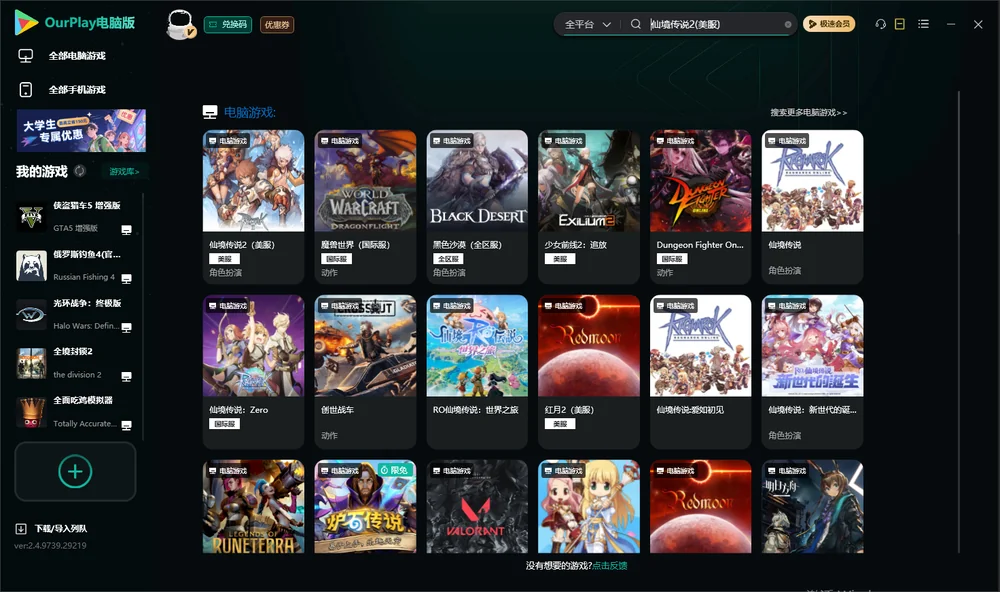Open the Legends of Runeterra card

(x=253, y=507)
